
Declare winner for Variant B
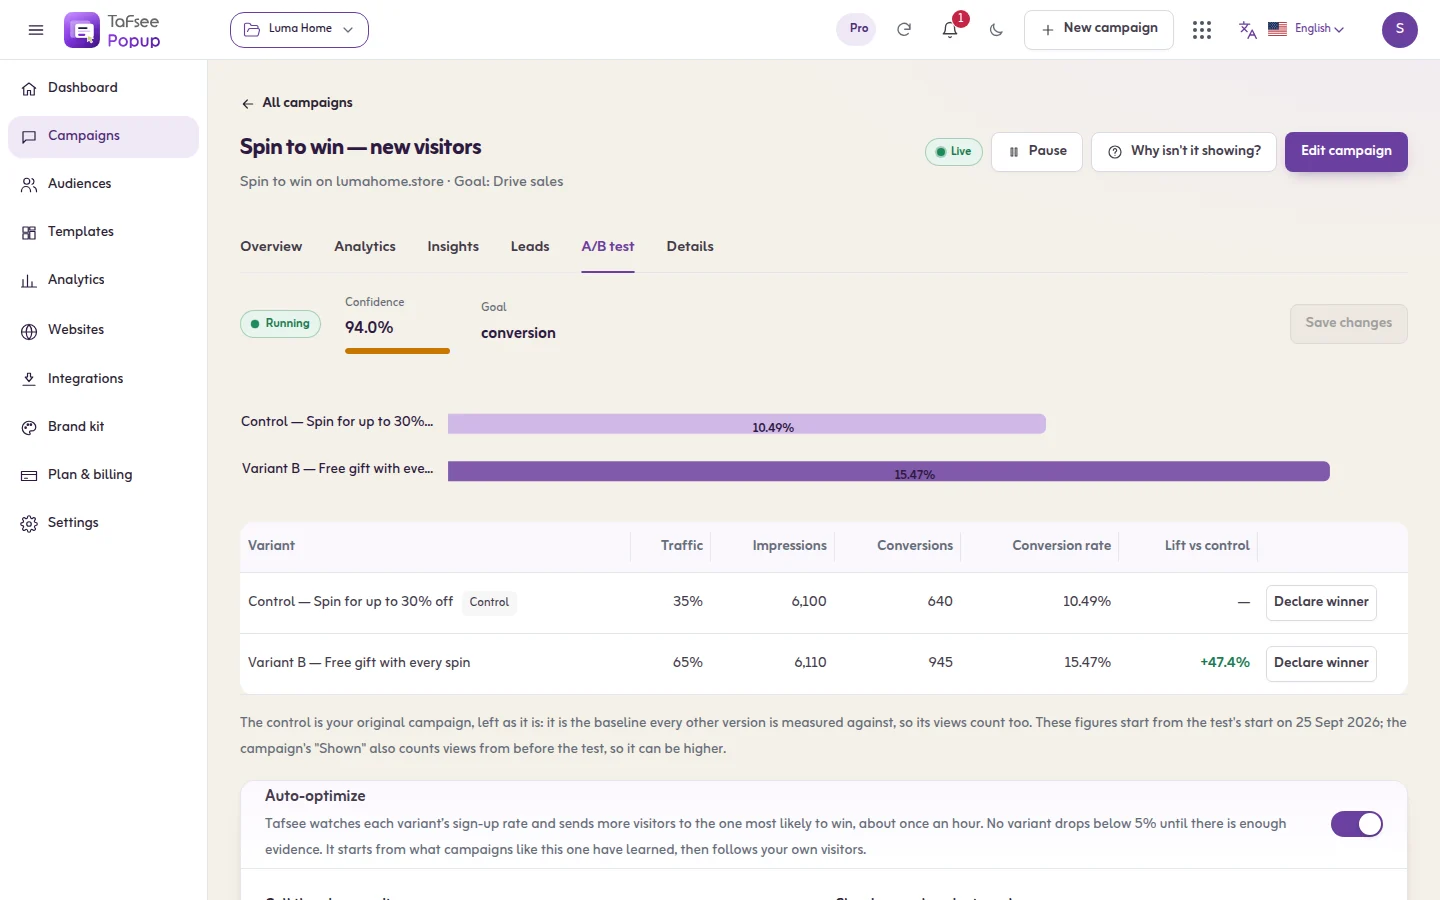[1321, 664]
